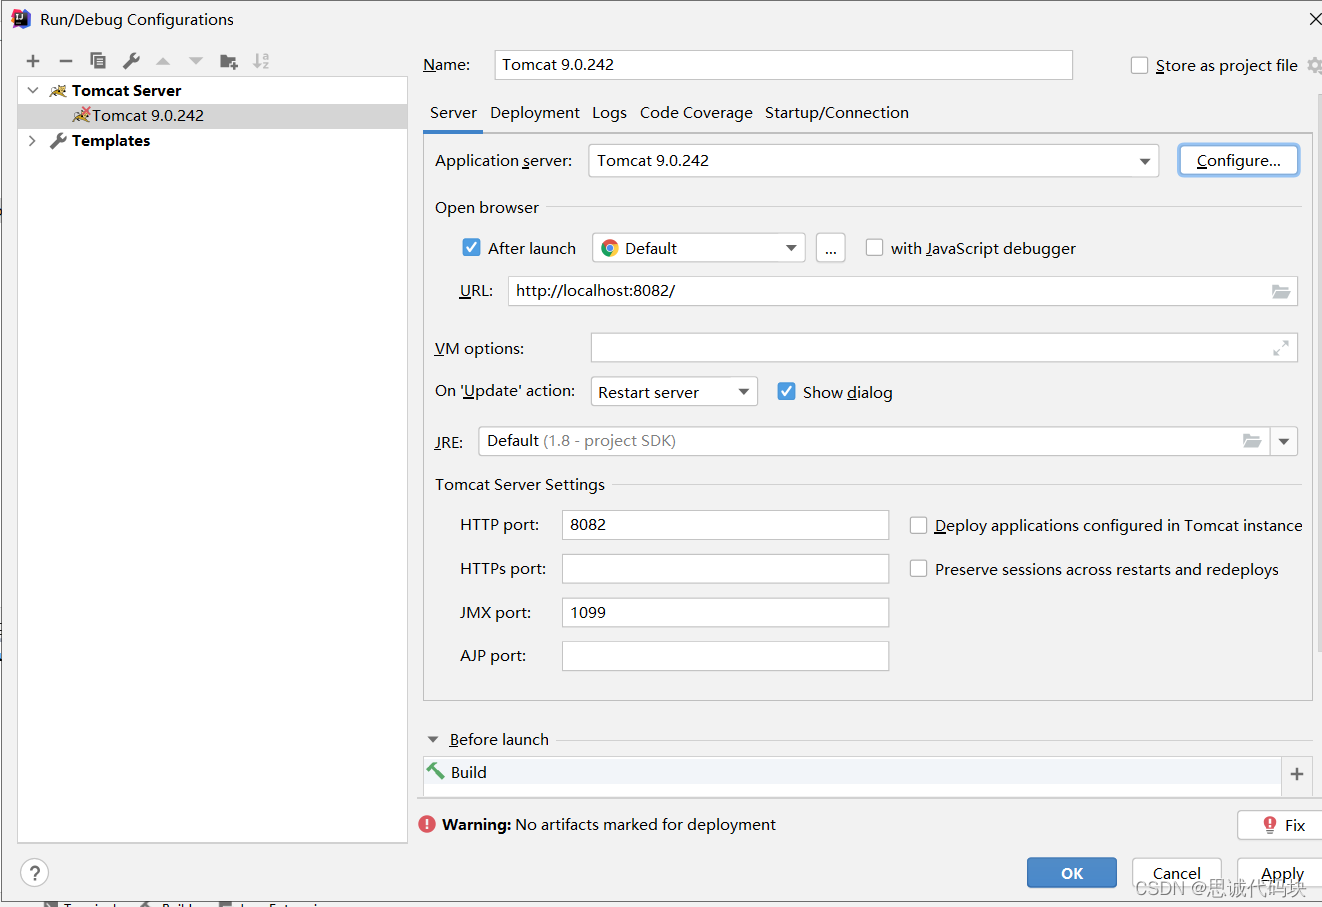Toggle Show dialog checkbox

tap(787, 391)
